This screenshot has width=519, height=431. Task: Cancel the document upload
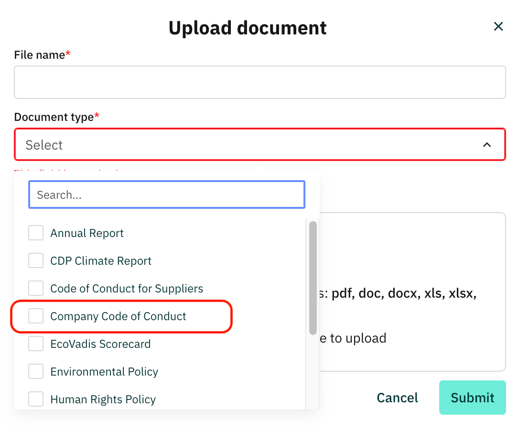(397, 398)
